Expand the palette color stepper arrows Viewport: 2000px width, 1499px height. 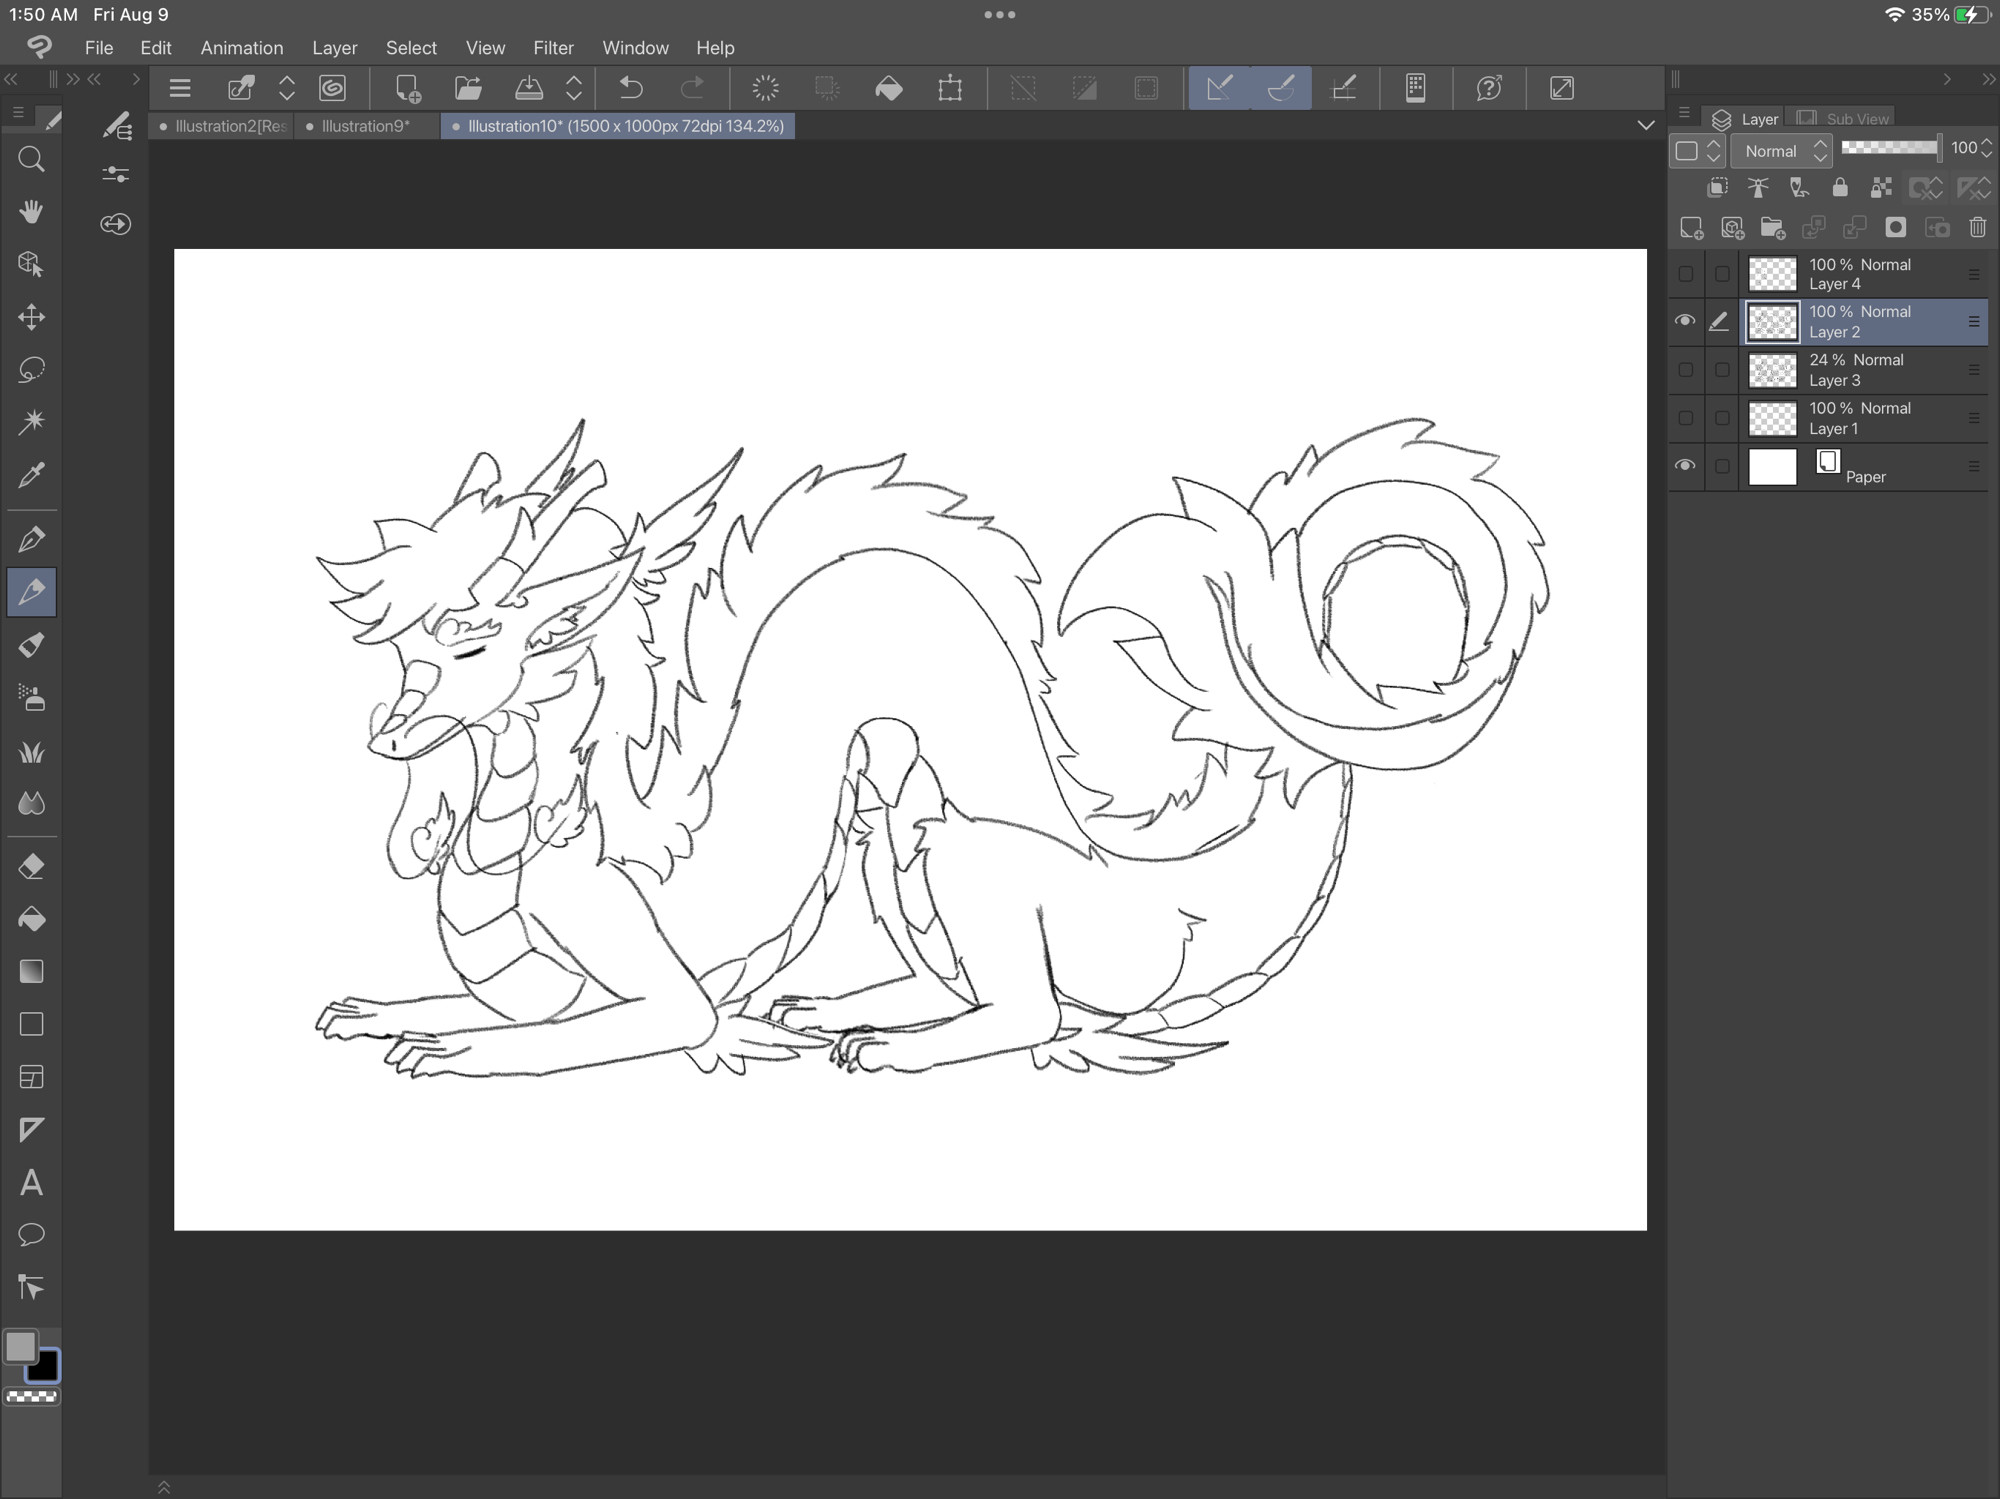pos(1713,151)
